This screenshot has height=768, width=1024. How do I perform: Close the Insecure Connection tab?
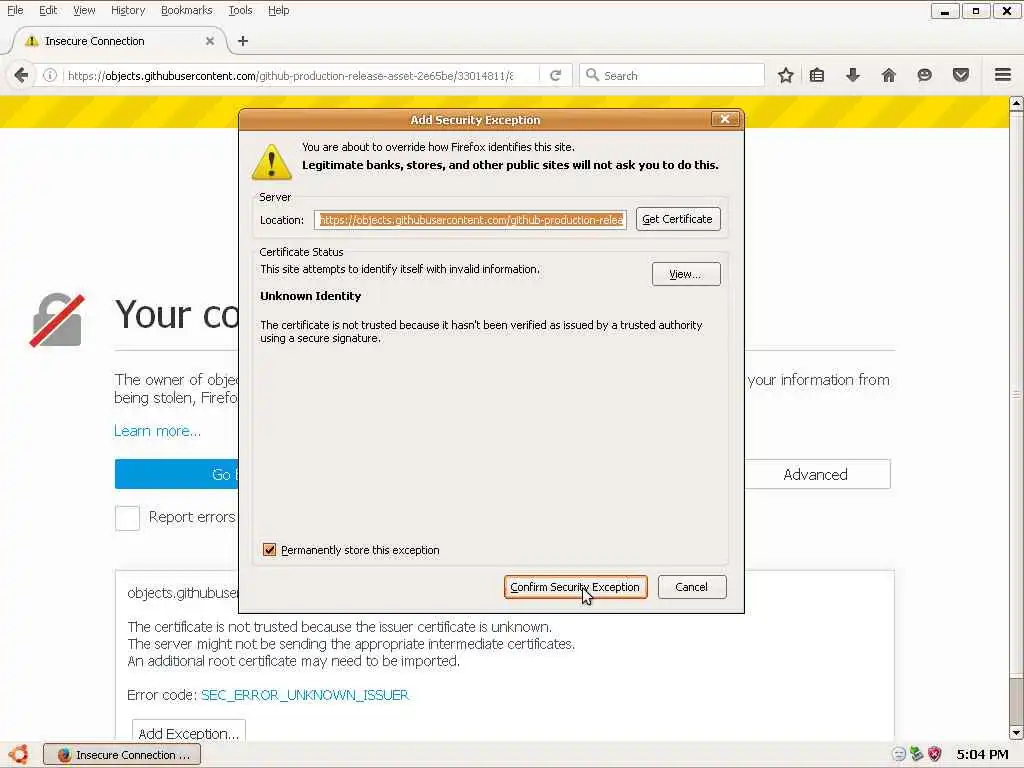click(x=210, y=41)
